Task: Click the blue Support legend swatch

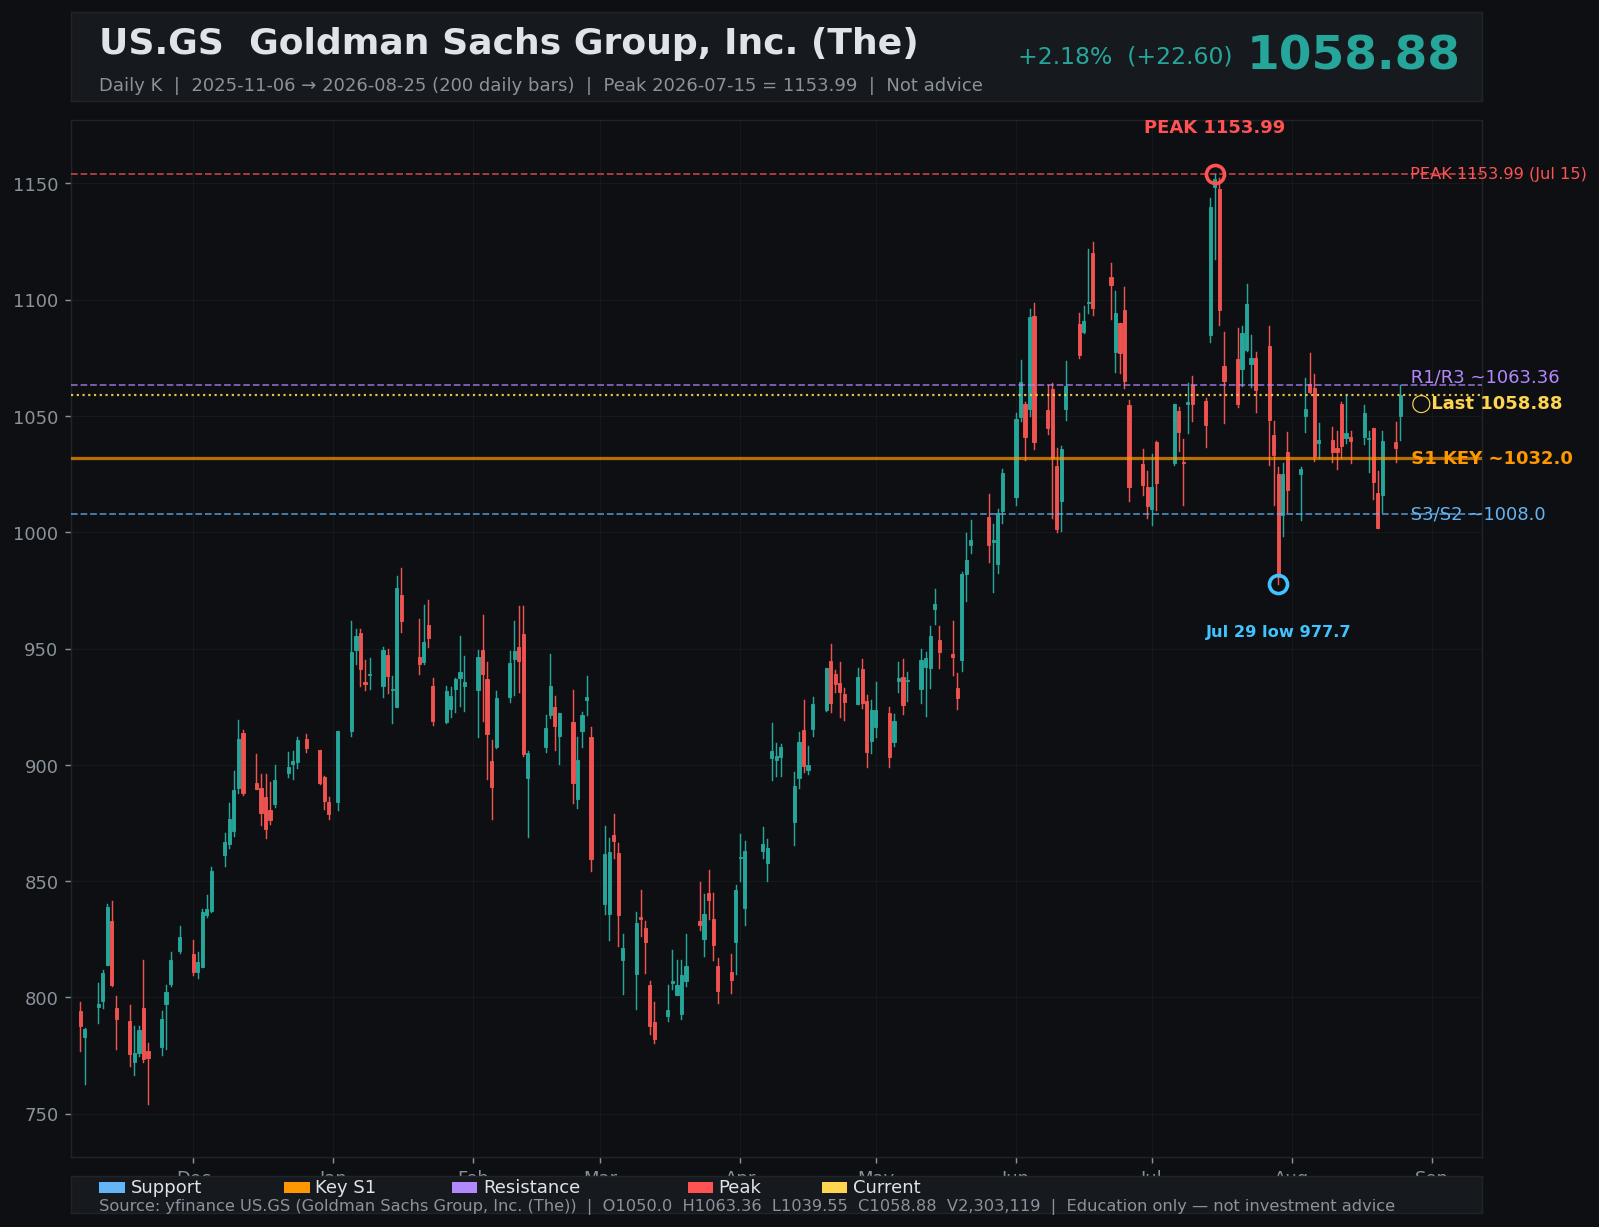Action: point(112,1188)
